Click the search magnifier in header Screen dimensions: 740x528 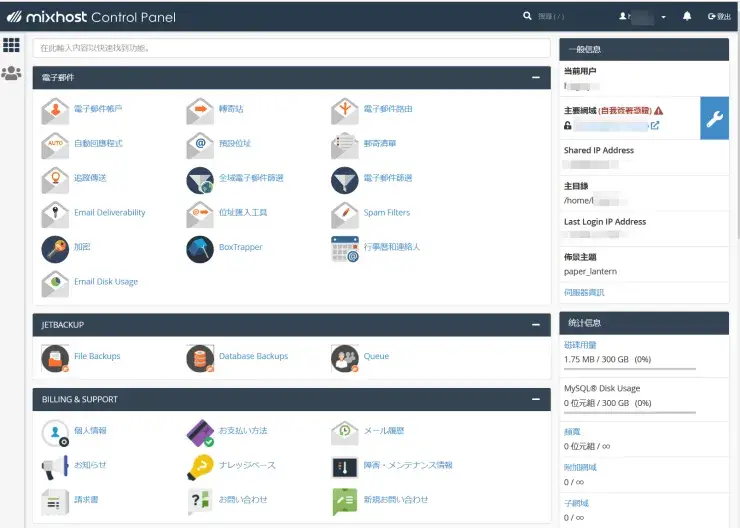(527, 16)
